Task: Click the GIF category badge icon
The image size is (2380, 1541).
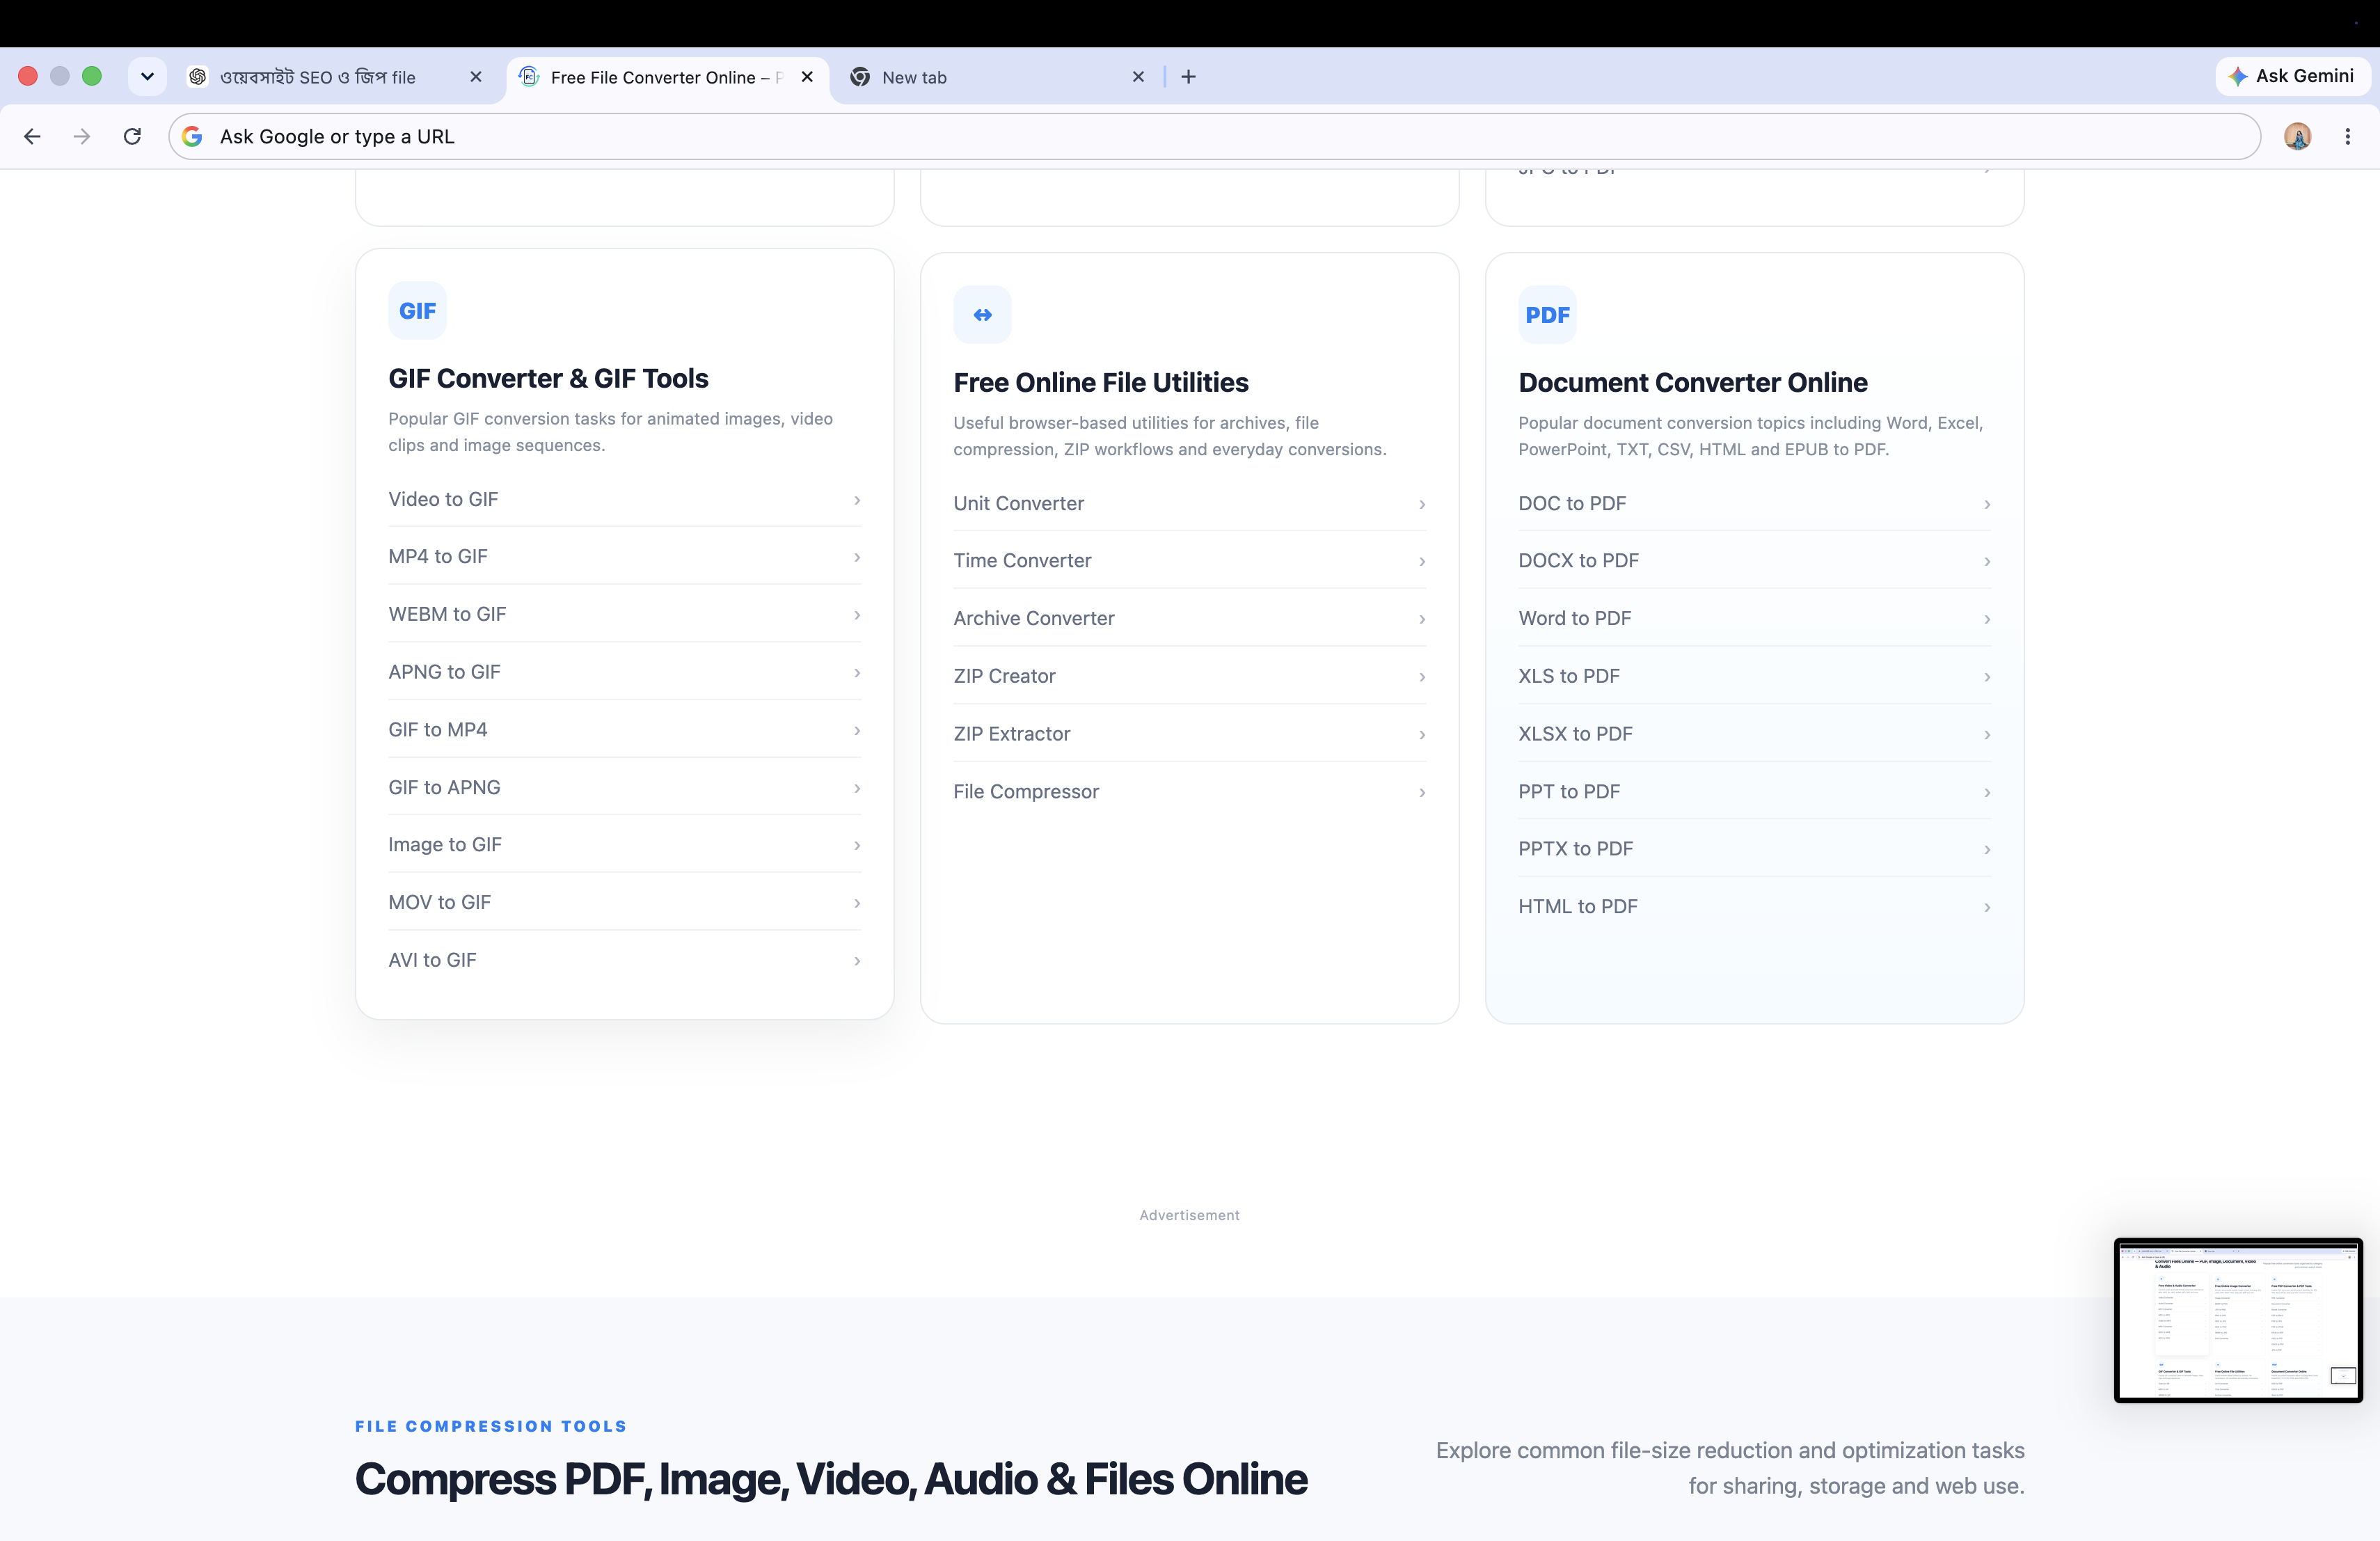Action: [x=417, y=311]
